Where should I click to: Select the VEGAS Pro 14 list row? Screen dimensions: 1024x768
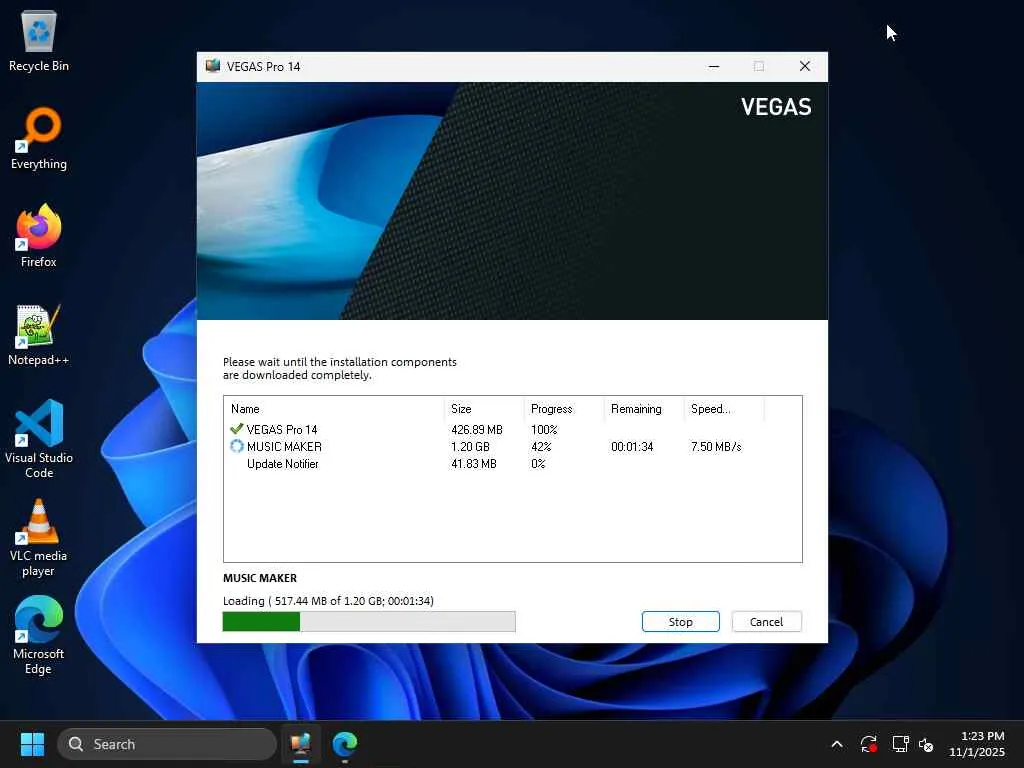513,429
